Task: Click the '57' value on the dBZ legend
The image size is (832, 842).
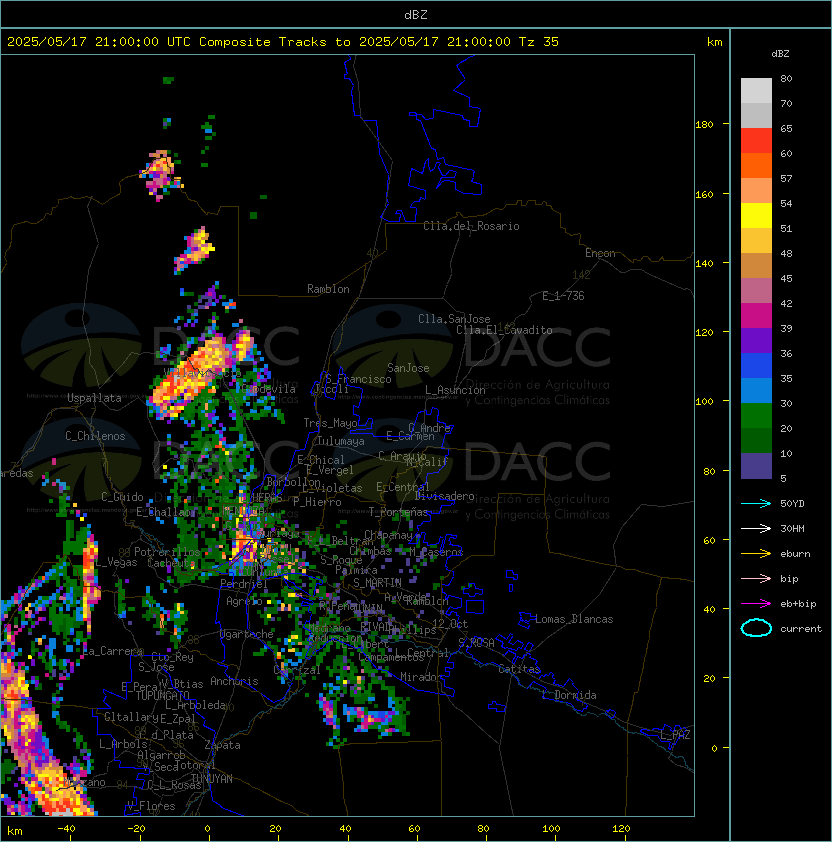Action: (786, 178)
